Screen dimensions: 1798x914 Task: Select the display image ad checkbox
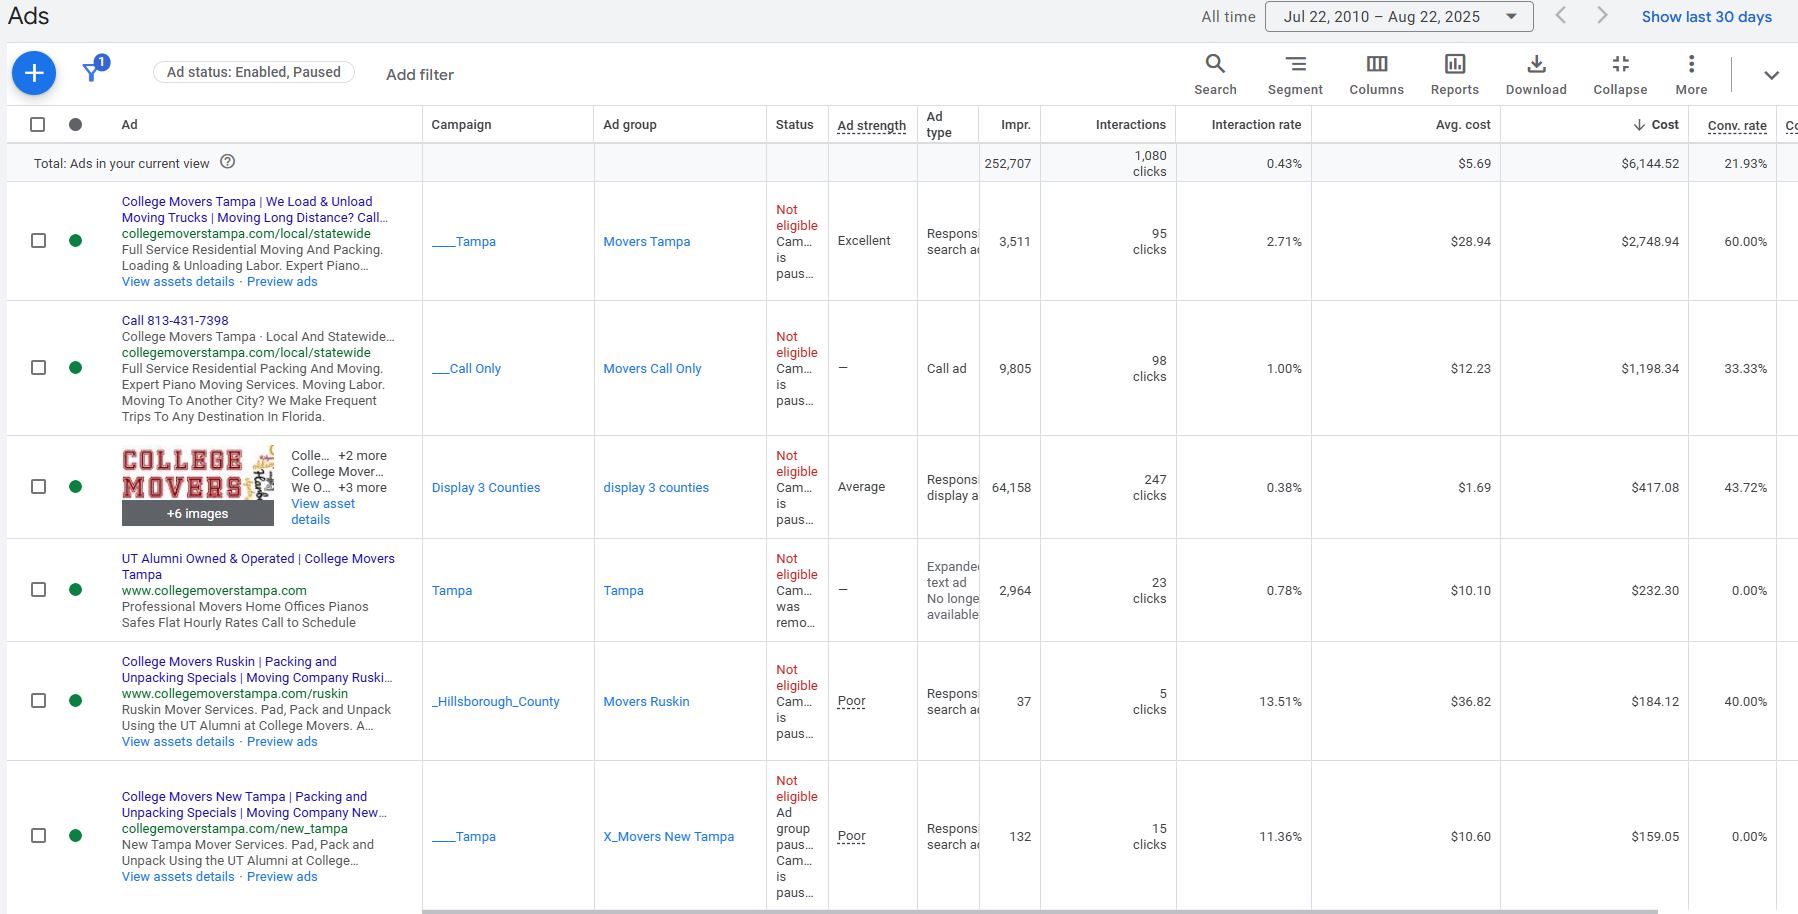[38, 486]
